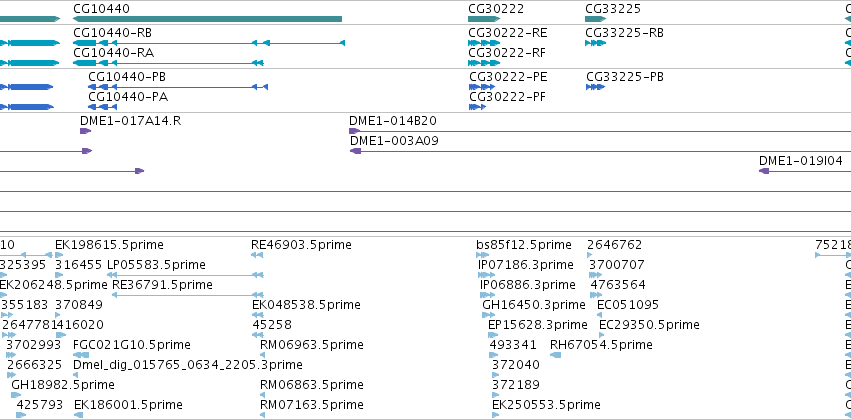Click the CG30222 gene arrow glyph
This screenshot has height=420, width=851.
484,19
